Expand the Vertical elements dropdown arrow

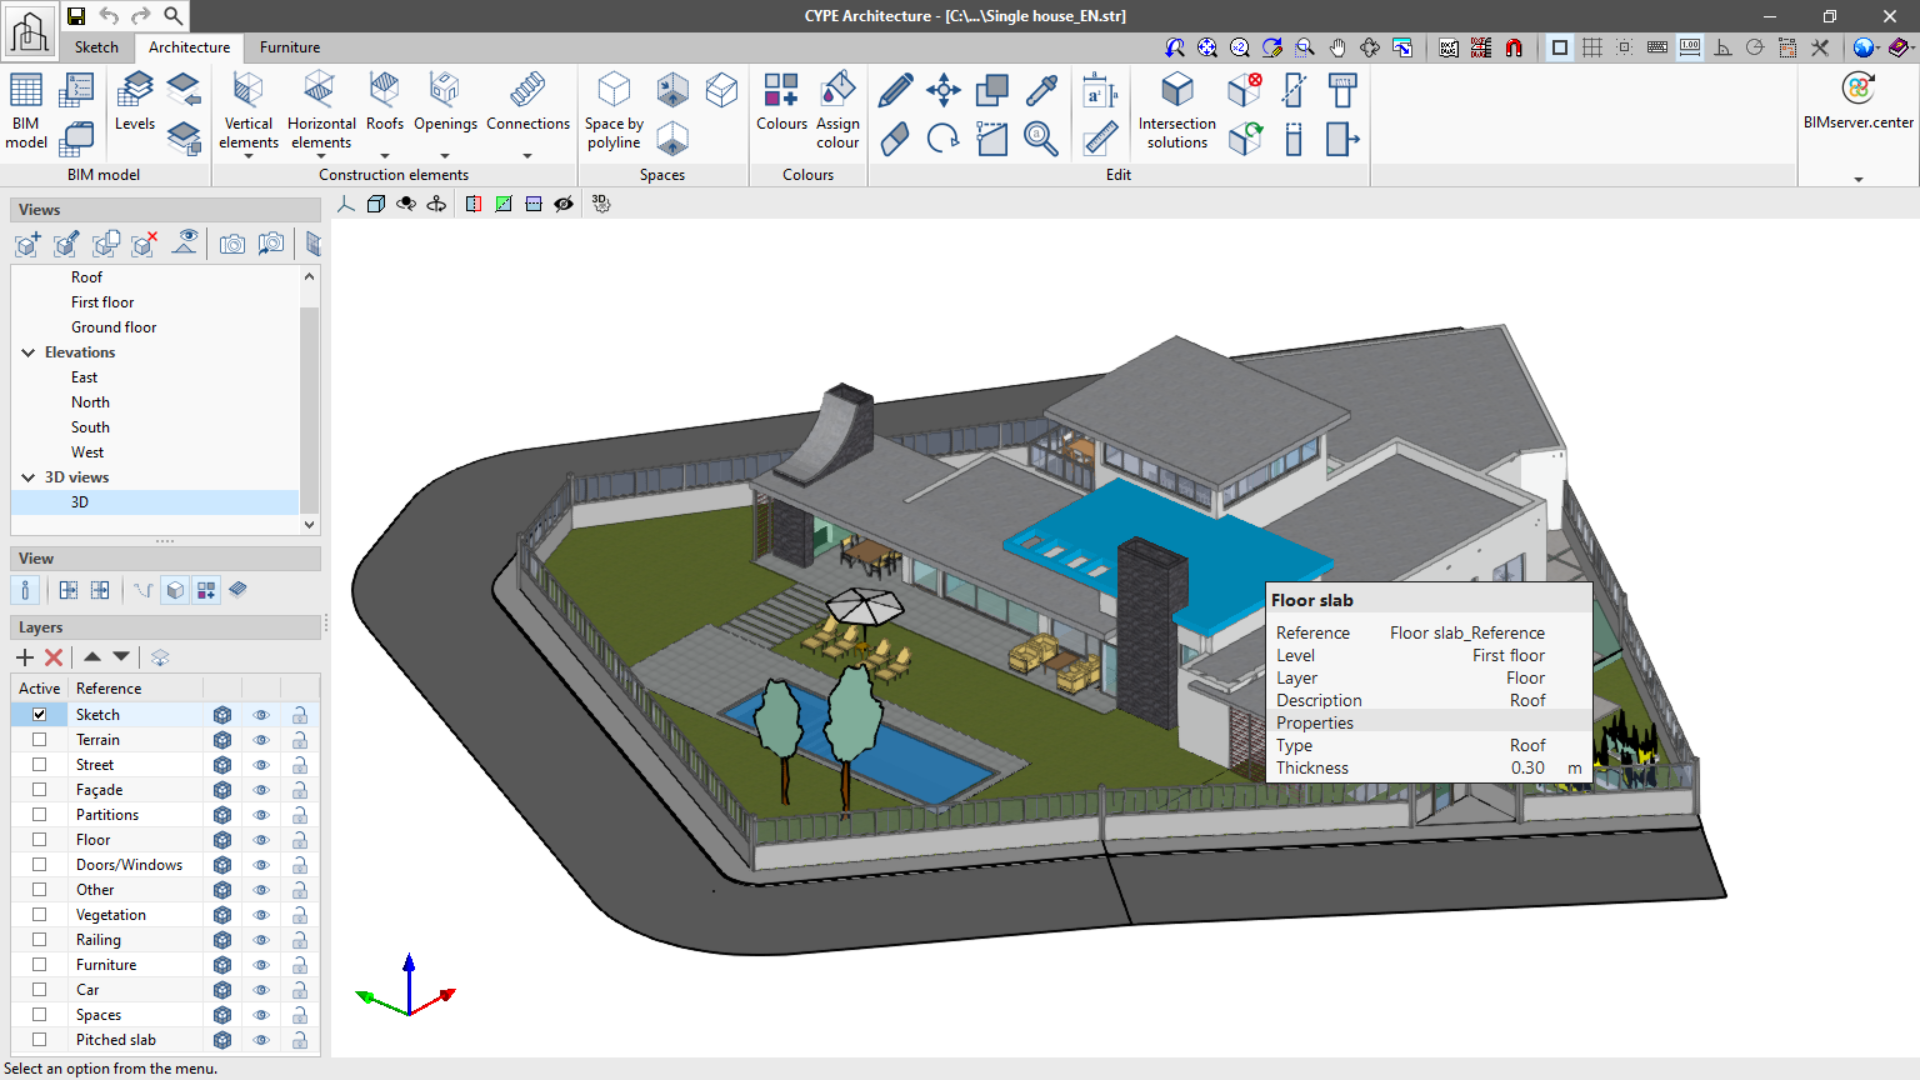point(248,156)
